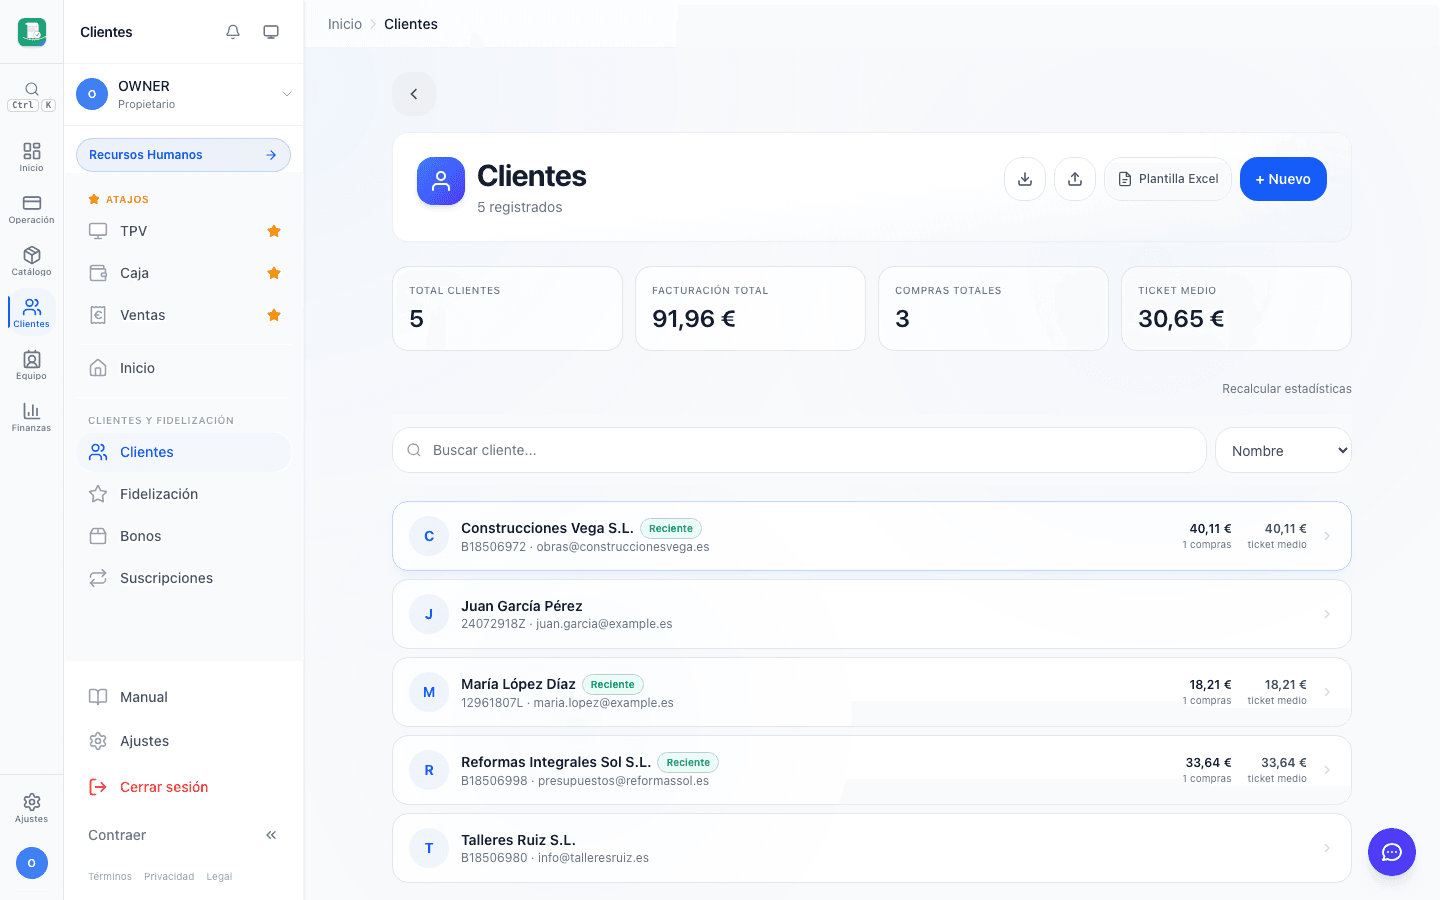Click Reciente badge on Reformas Integrales

688,762
